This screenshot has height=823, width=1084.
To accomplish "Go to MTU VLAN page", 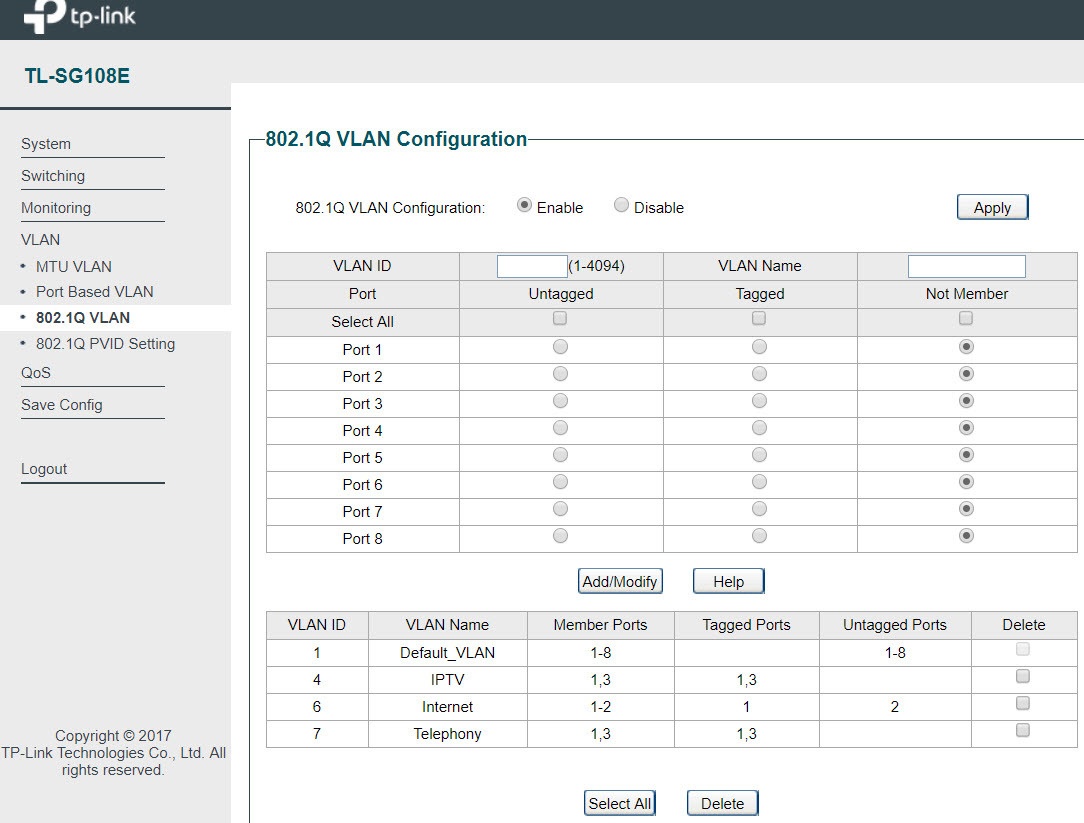I will tap(73, 266).
